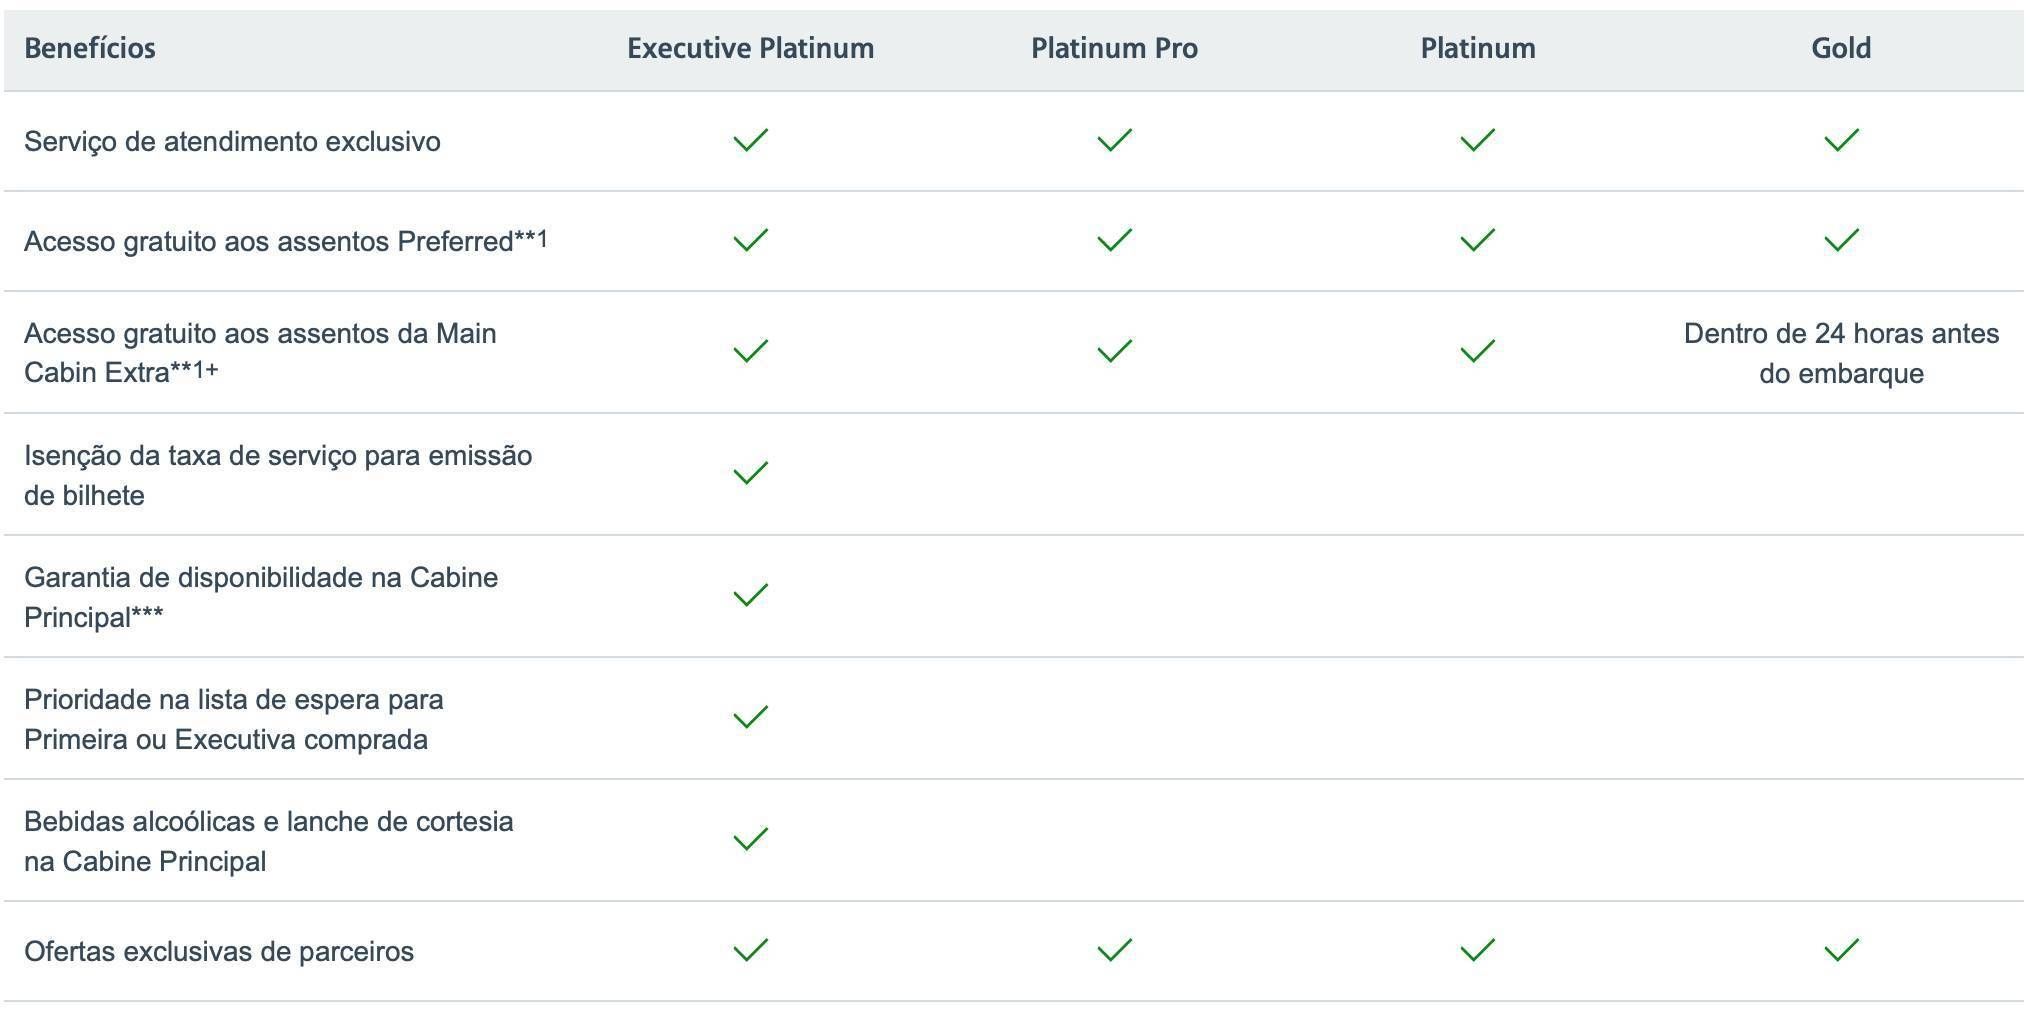Viewport: 2030px width, 1012px height.
Task: Click 'Dentro de 24 horas antes do embarque' text
Action: [1841, 353]
